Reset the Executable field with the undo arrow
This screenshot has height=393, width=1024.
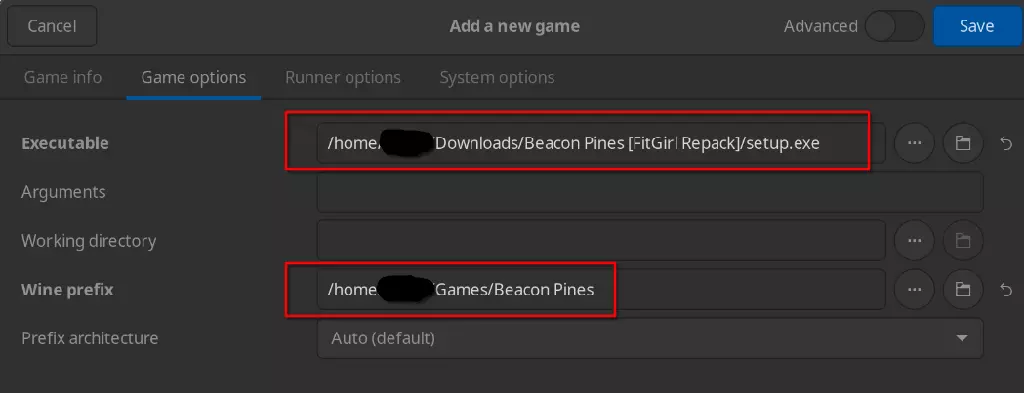pyautogui.click(x=1006, y=144)
